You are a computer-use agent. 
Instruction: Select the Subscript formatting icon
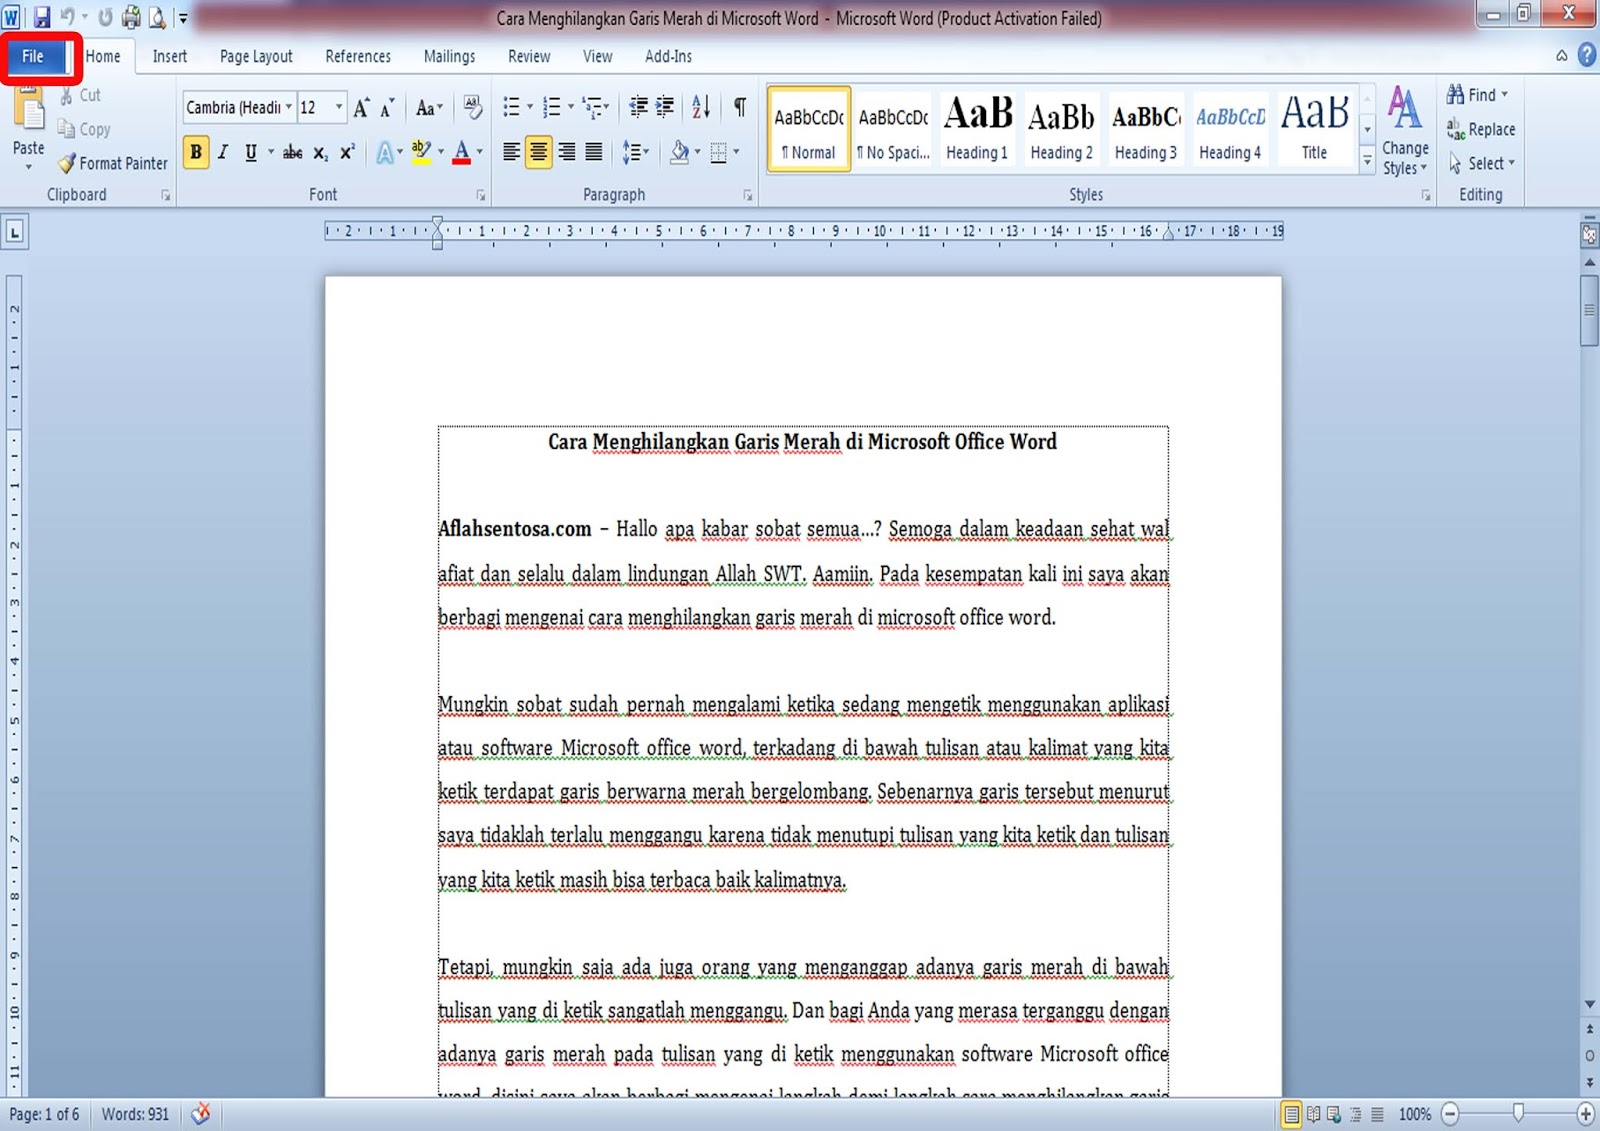[x=320, y=152]
